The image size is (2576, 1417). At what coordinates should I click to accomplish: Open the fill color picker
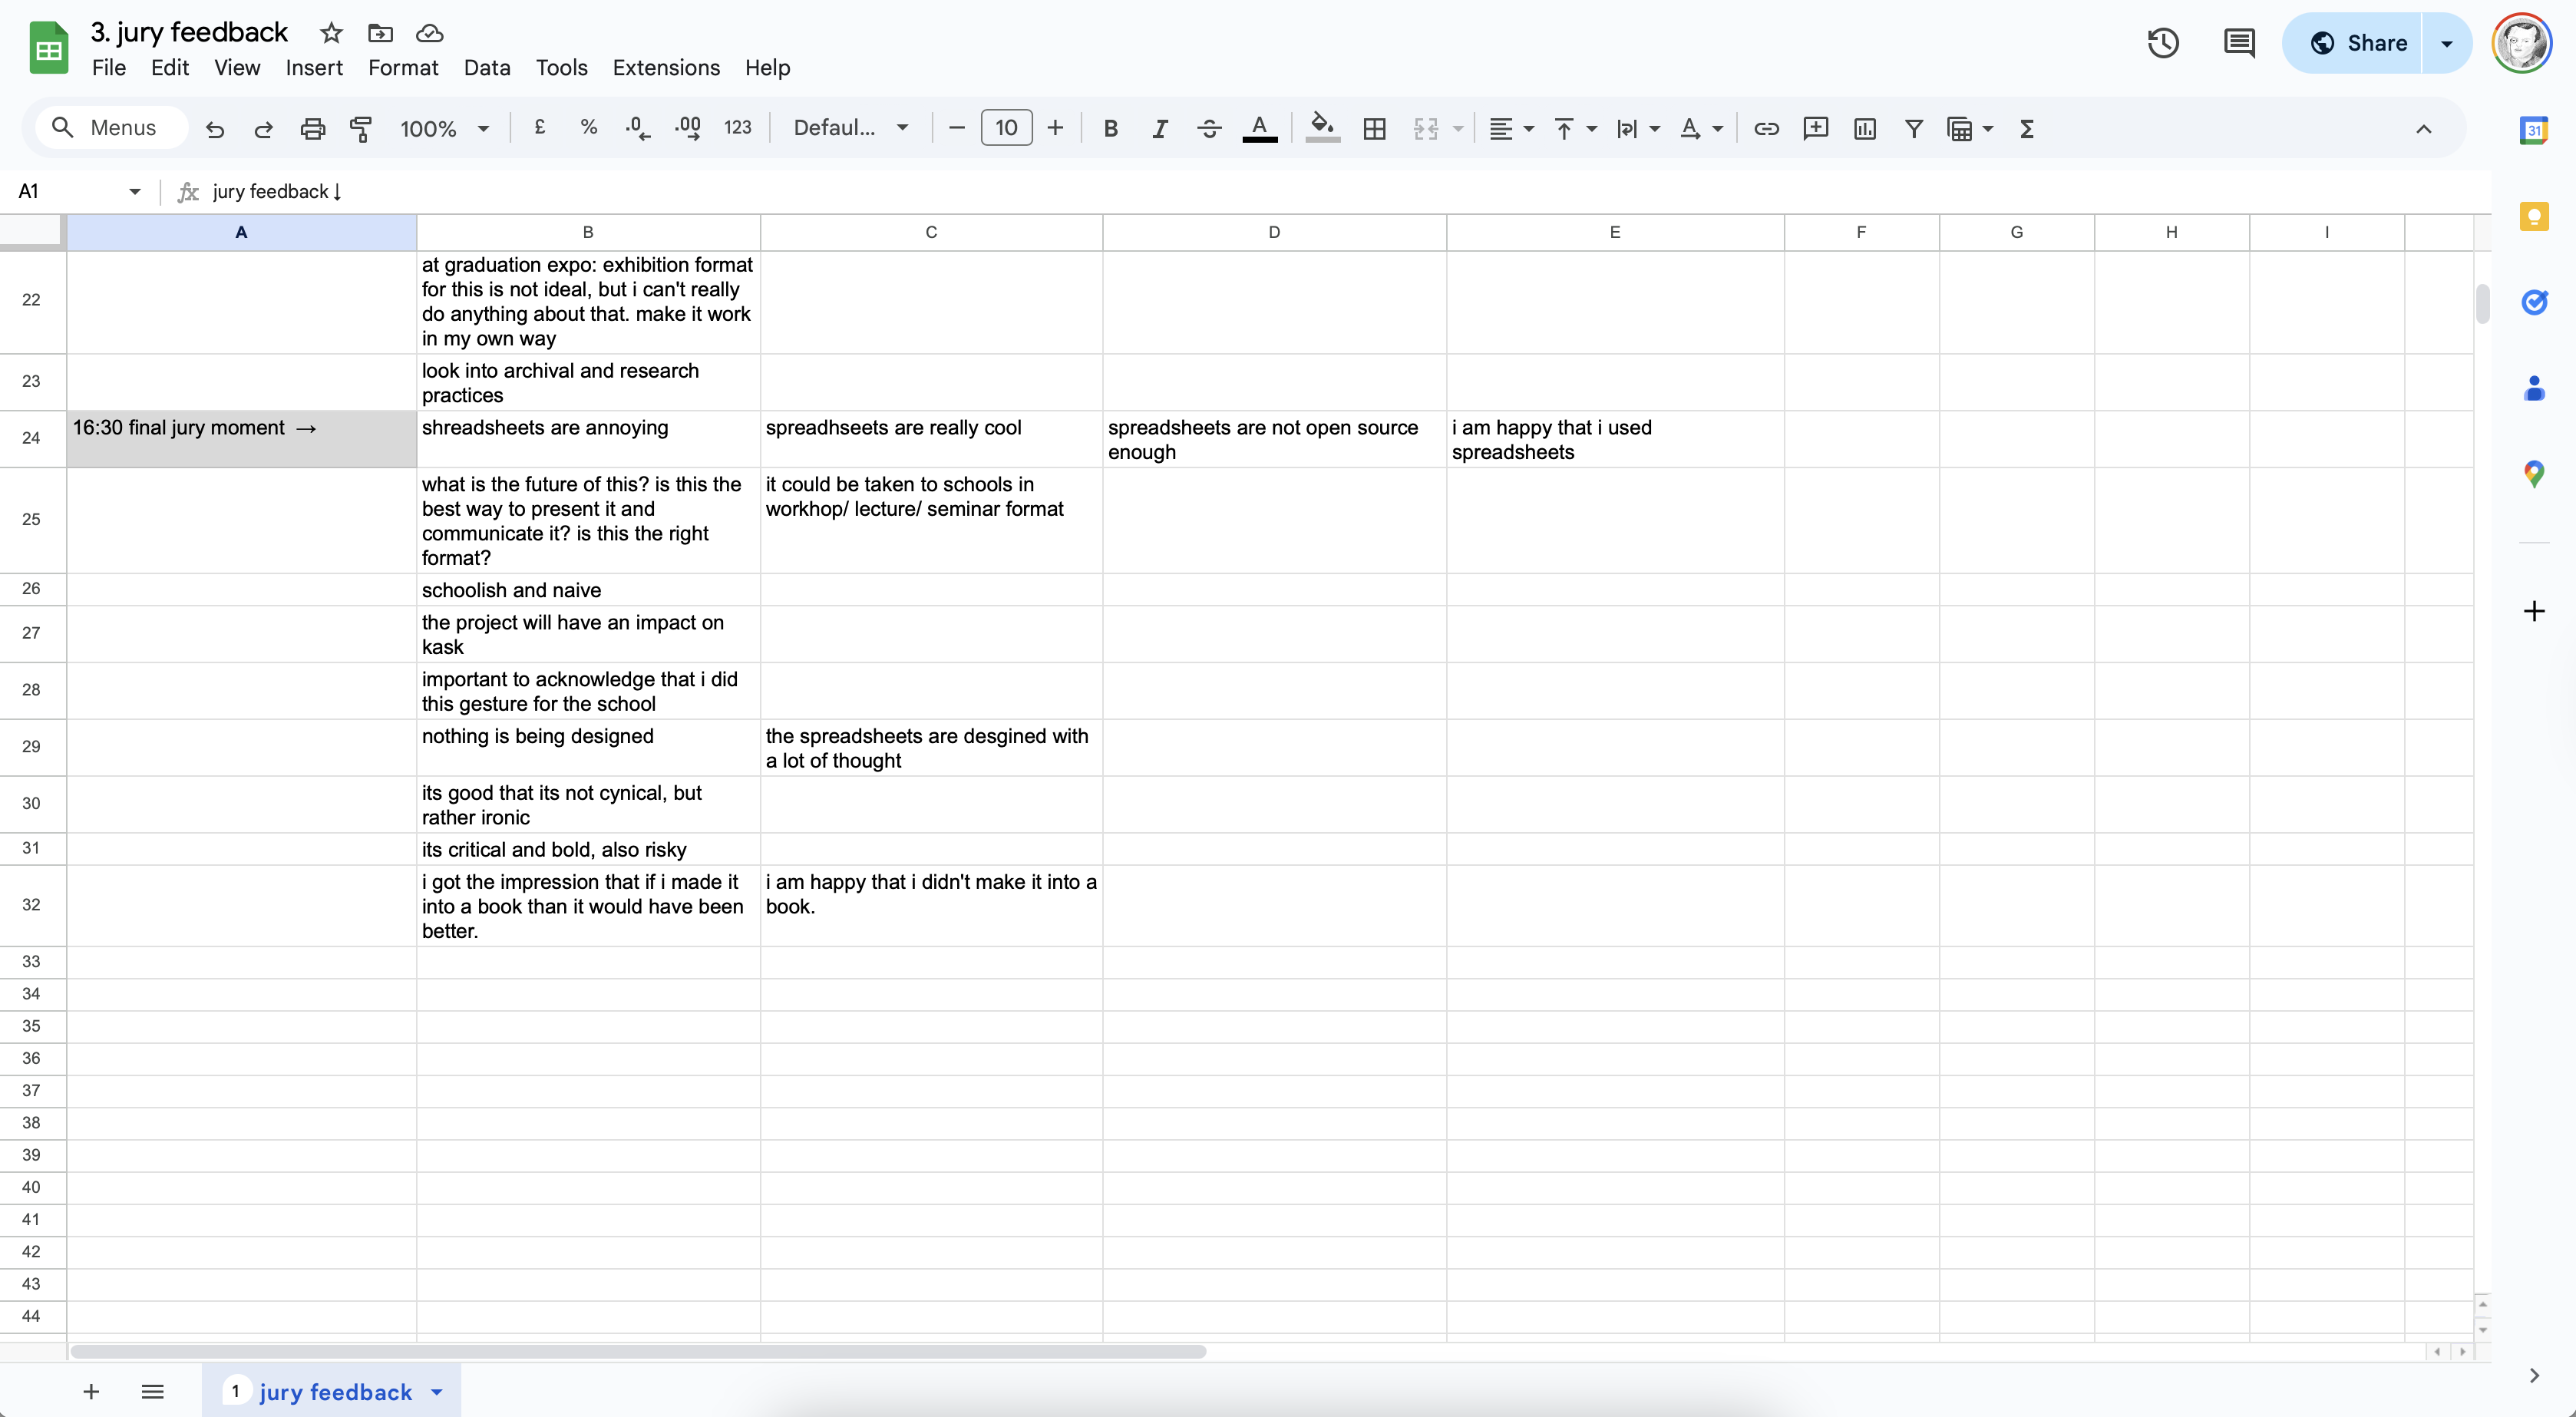click(1322, 128)
